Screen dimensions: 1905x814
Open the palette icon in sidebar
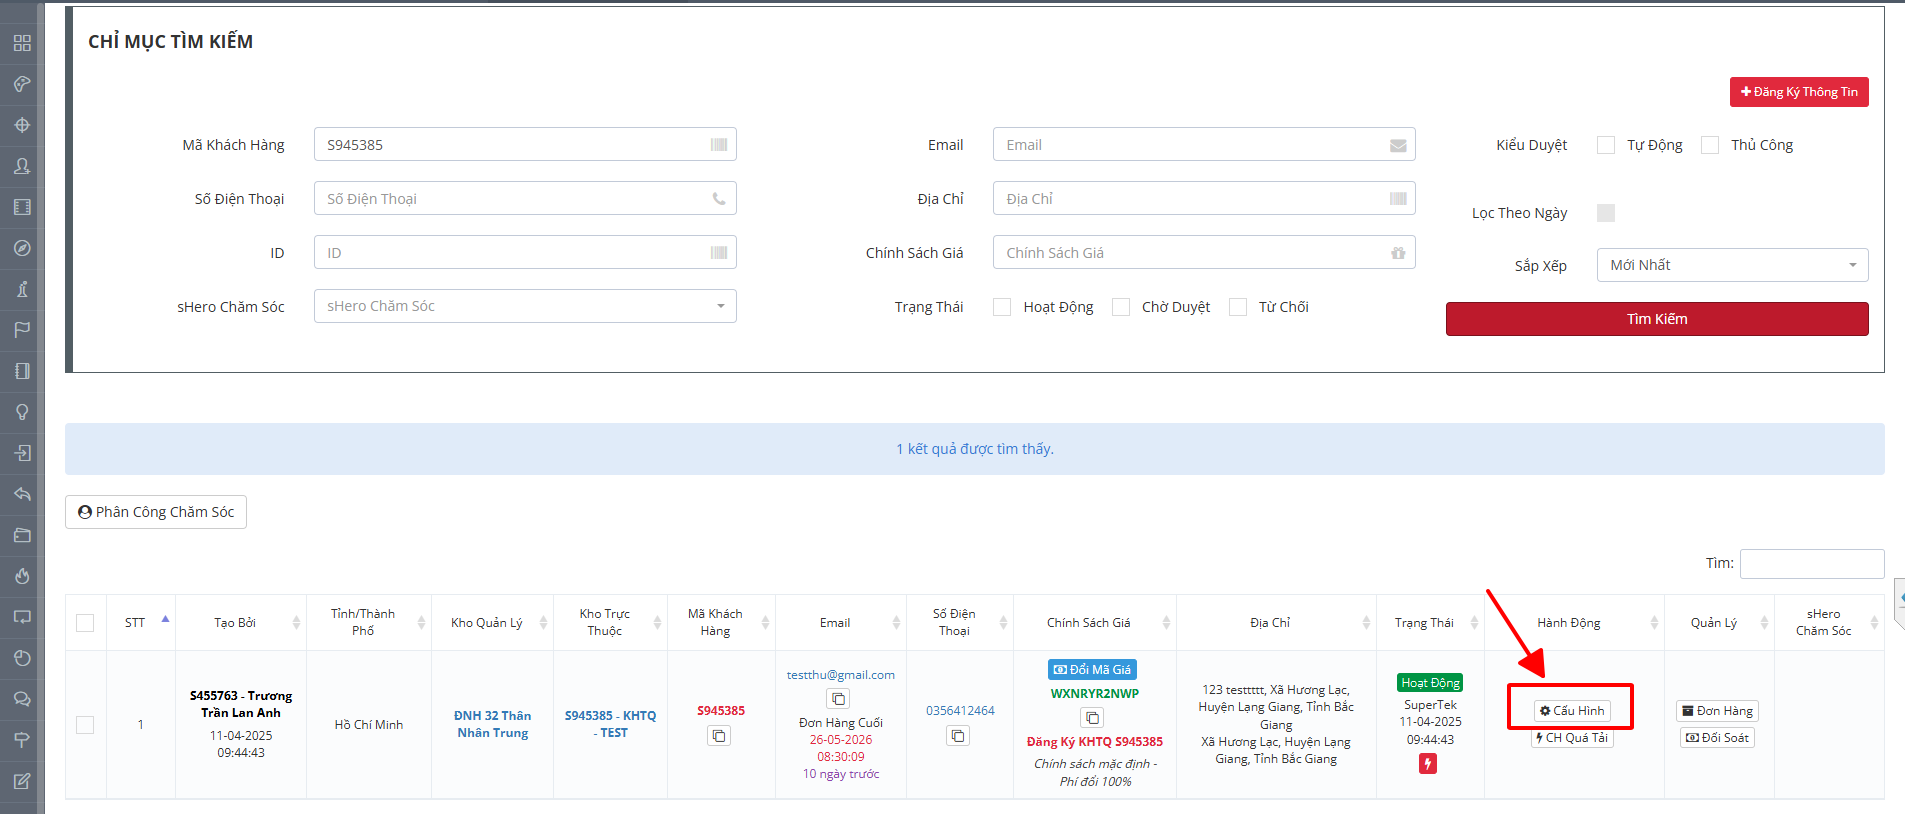tap(22, 84)
